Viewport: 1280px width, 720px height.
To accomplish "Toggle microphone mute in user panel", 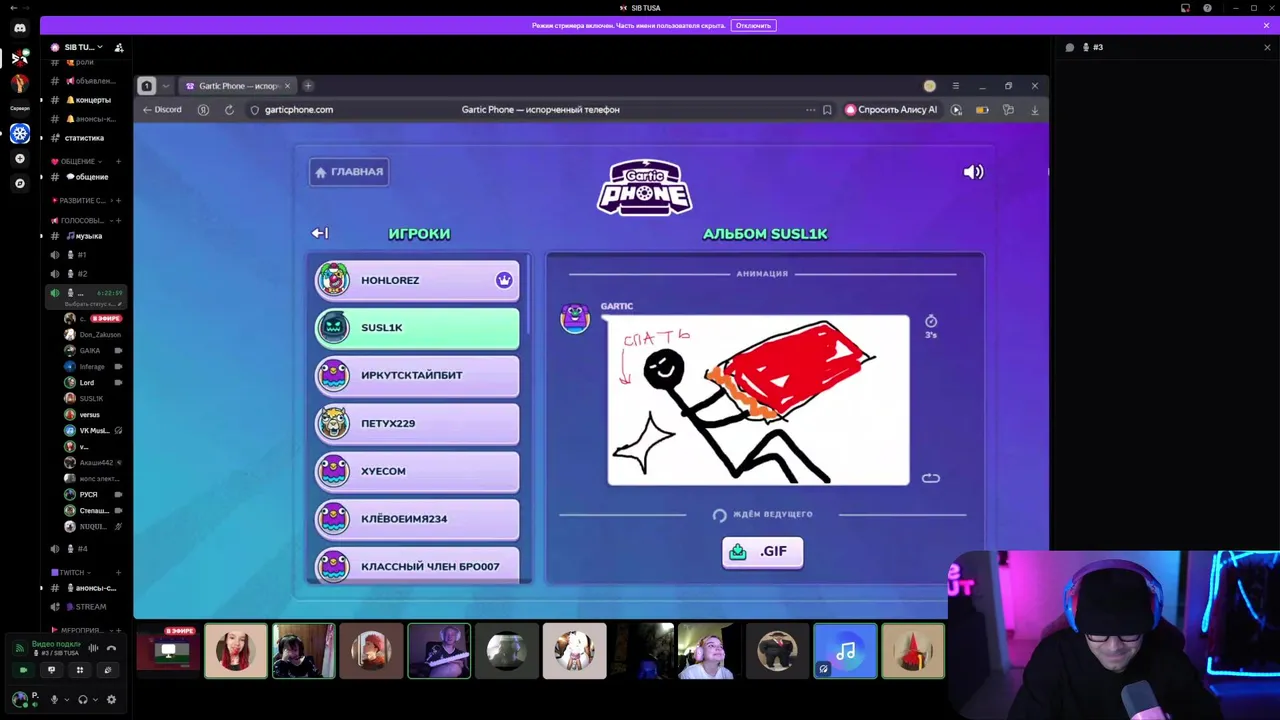I will (x=54, y=699).
